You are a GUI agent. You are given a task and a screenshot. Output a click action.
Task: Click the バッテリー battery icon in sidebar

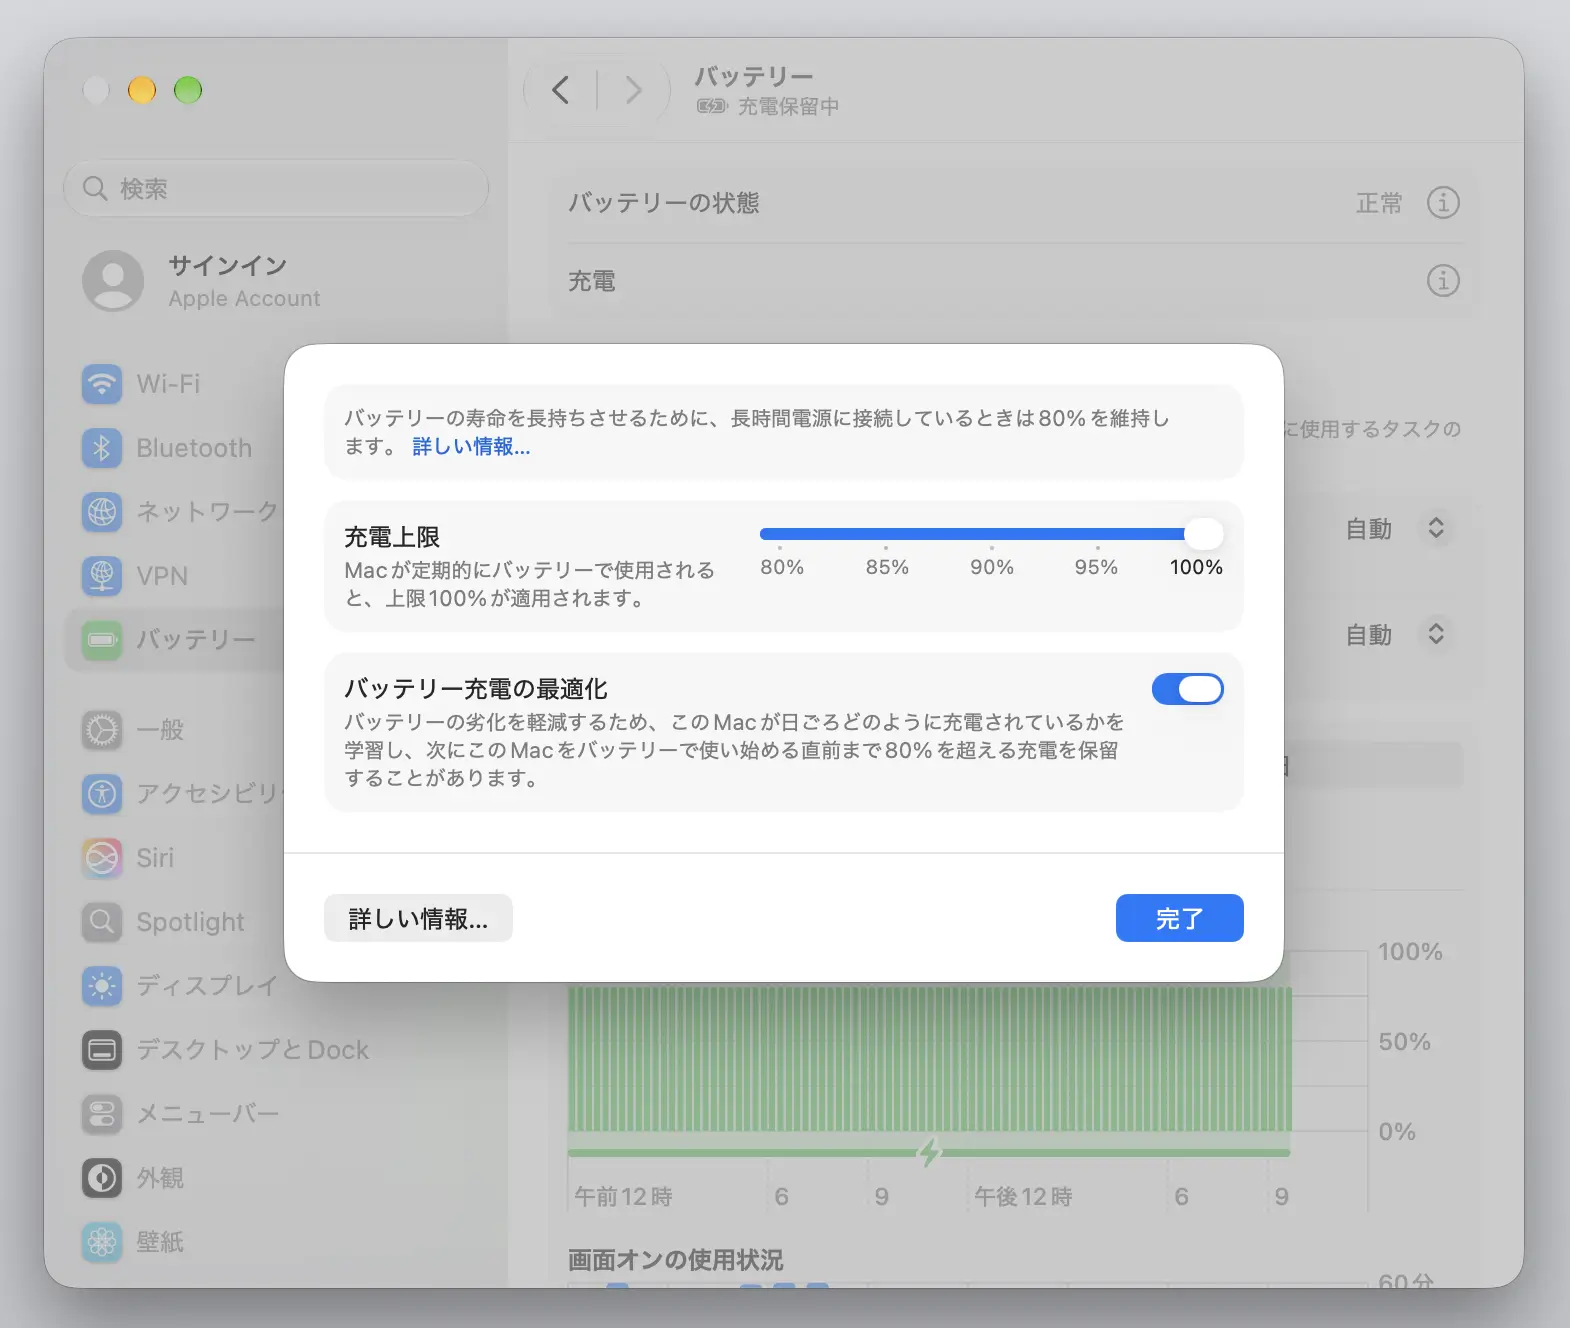[x=102, y=639]
